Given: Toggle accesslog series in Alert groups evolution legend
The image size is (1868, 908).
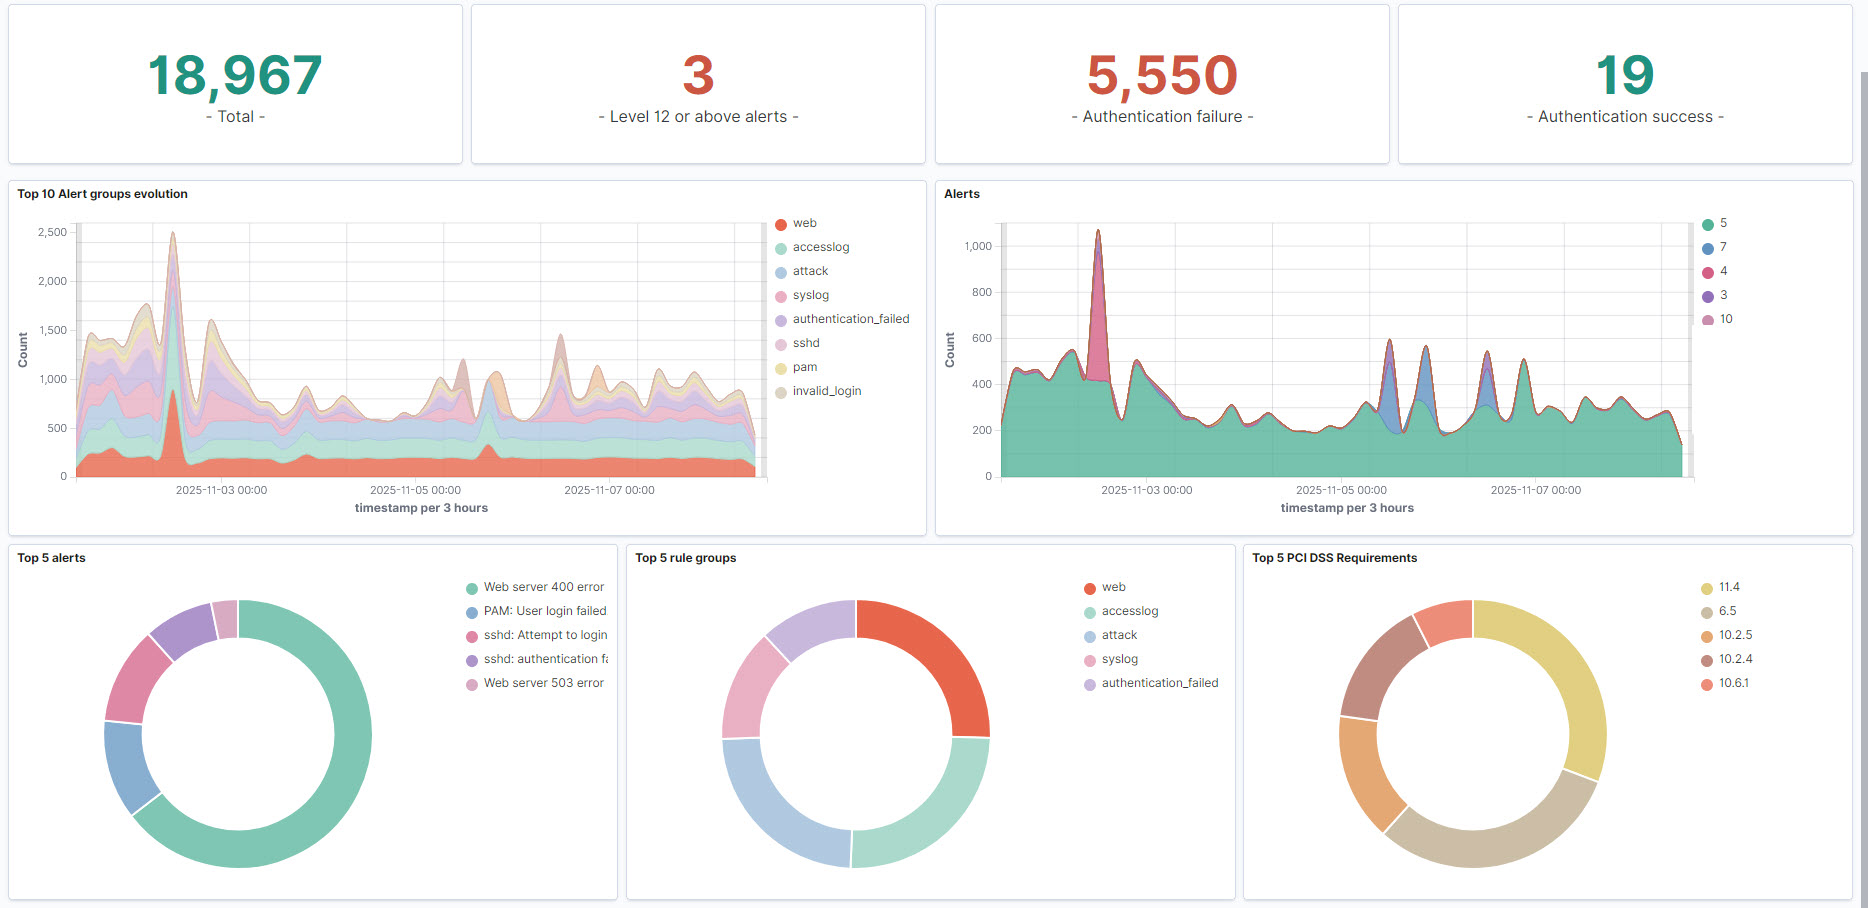Looking at the screenshot, I should [820, 247].
